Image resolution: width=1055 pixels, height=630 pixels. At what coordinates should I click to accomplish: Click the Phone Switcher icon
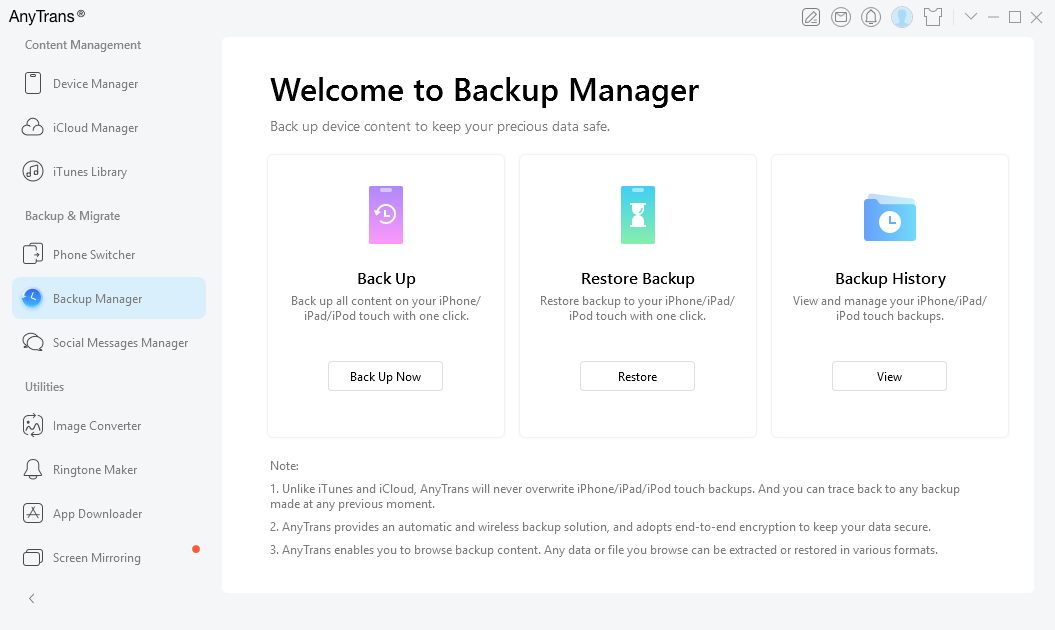click(x=33, y=254)
